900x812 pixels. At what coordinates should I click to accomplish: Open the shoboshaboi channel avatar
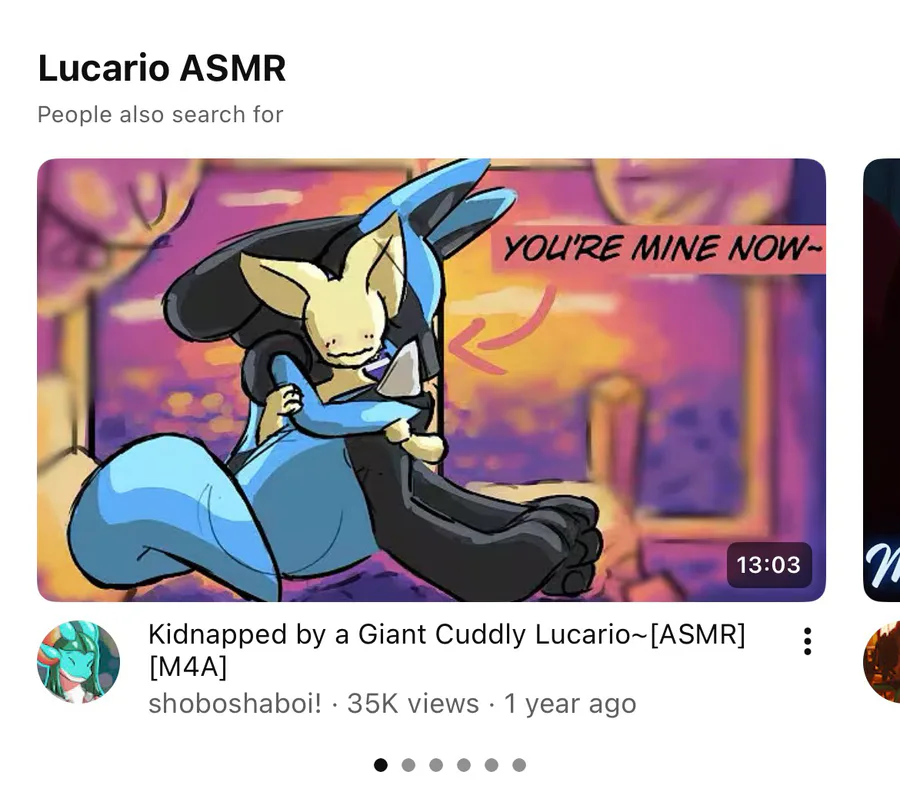79,662
